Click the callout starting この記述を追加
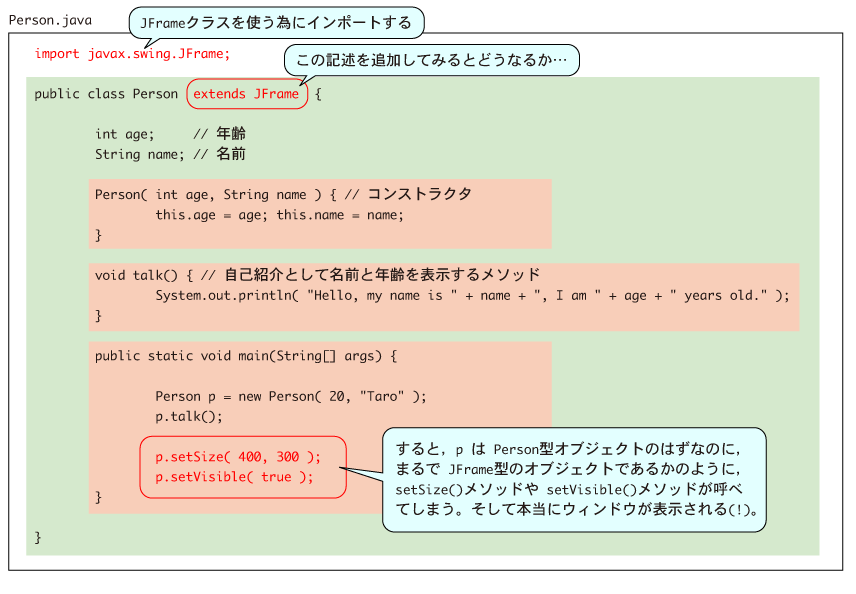The height and width of the screenshot is (594, 856). pyautogui.click(x=431, y=60)
